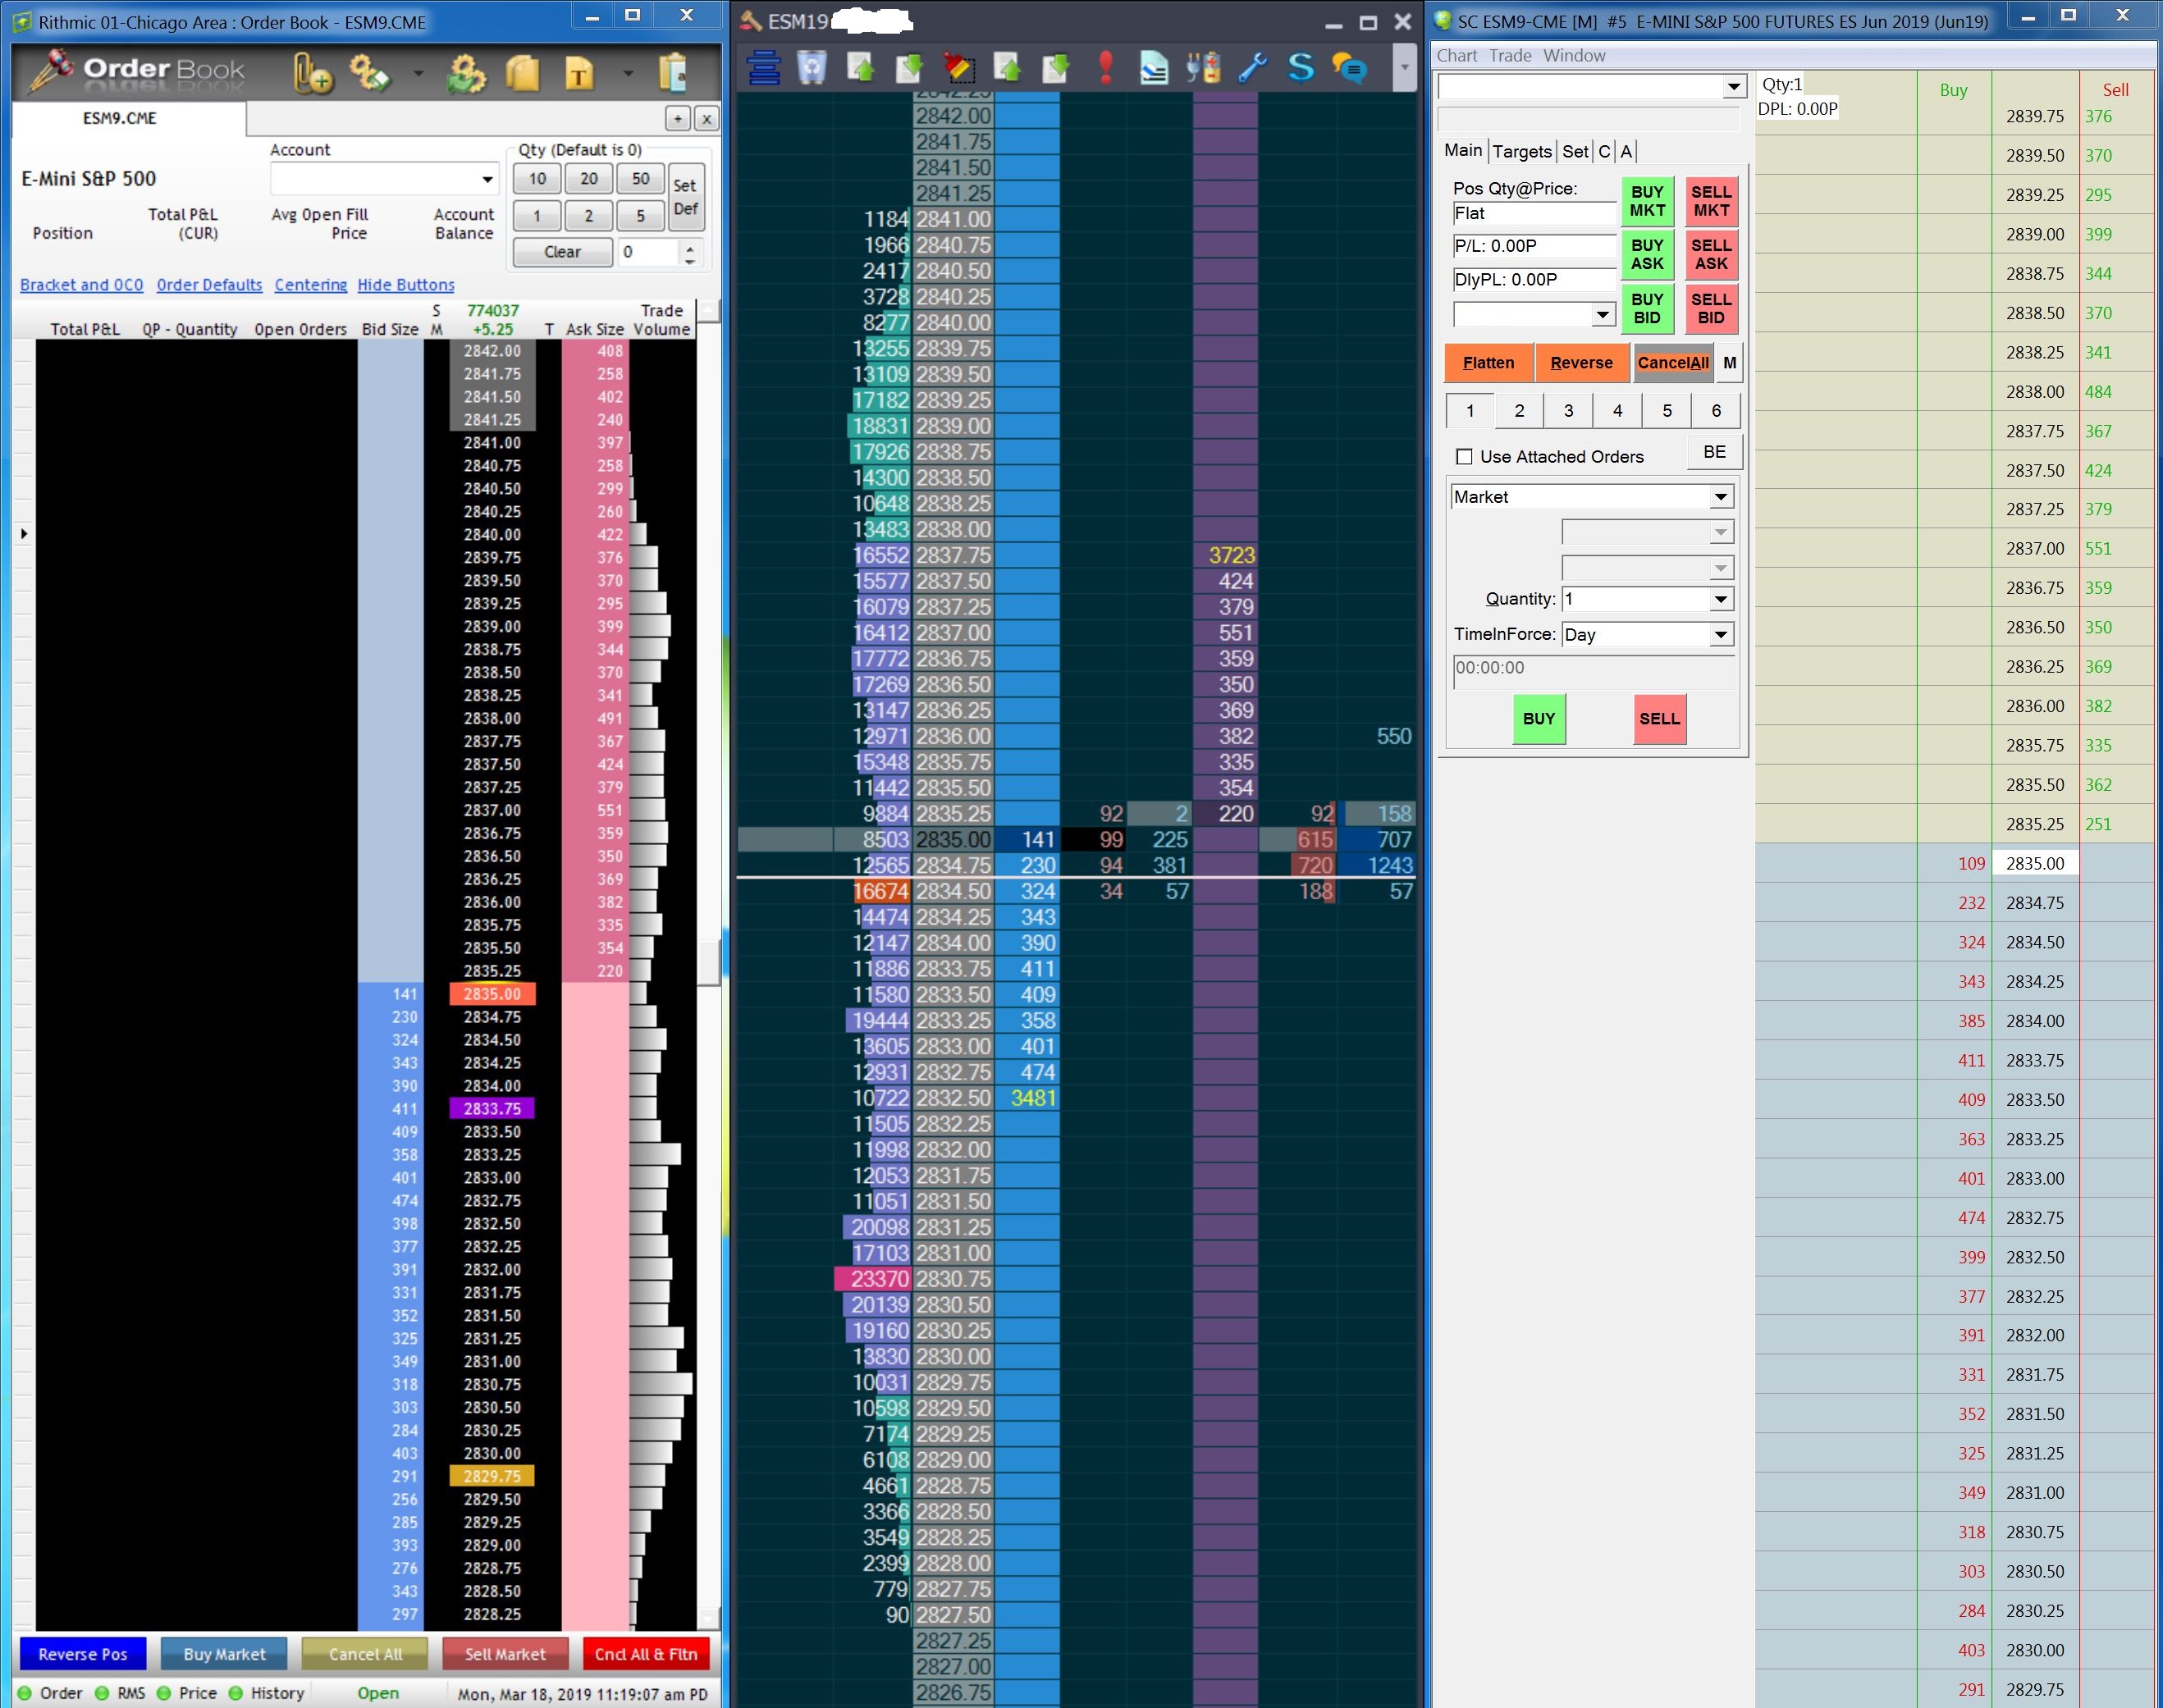2163x1708 pixels.
Task: Open the Bracket and OCO link
Action: [82, 285]
